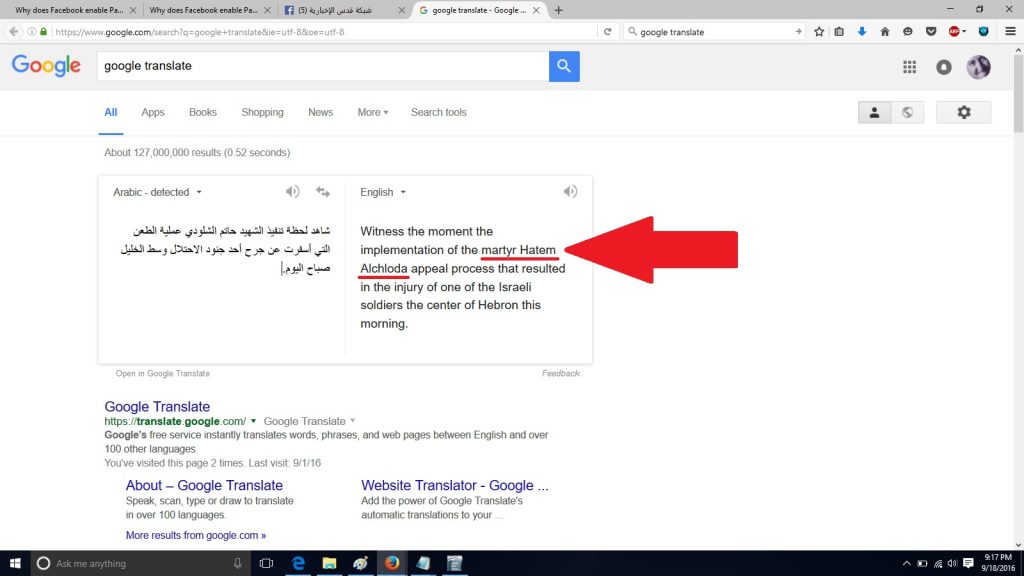The width and height of the screenshot is (1024, 576).
Task: Select the All results tab
Action: point(111,112)
